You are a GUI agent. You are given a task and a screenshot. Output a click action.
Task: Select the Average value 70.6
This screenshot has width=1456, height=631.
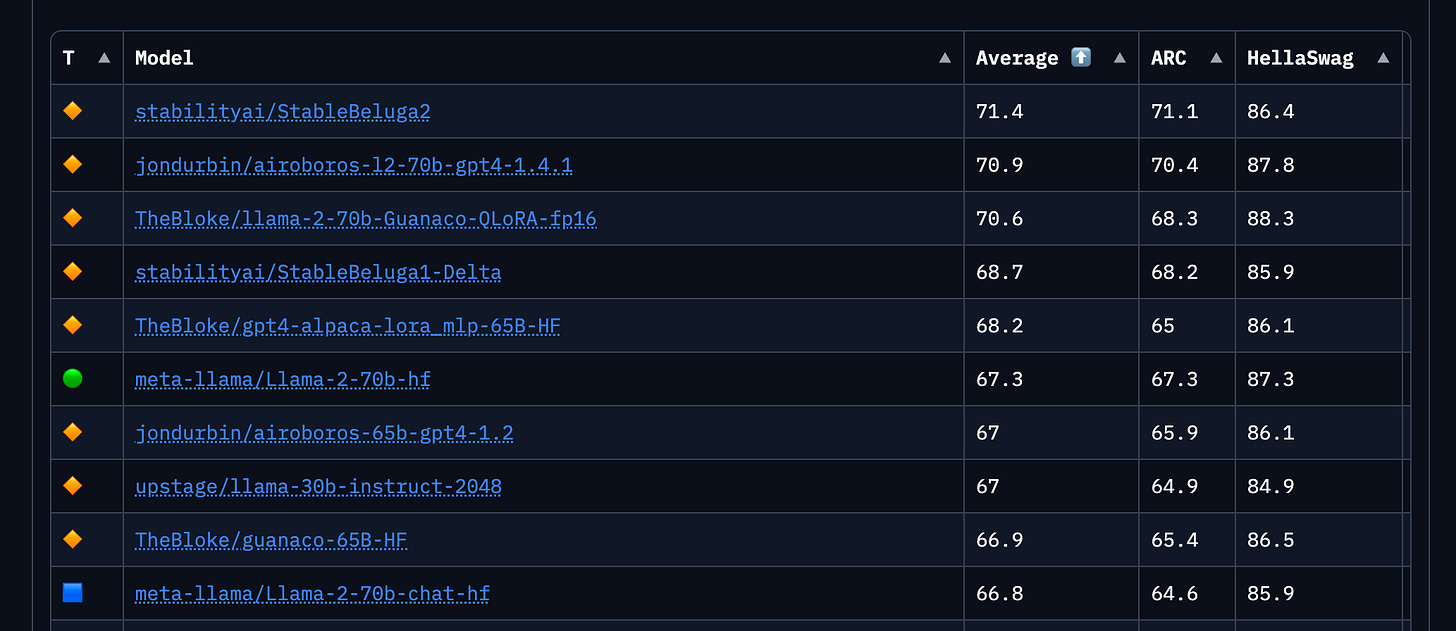point(1000,219)
